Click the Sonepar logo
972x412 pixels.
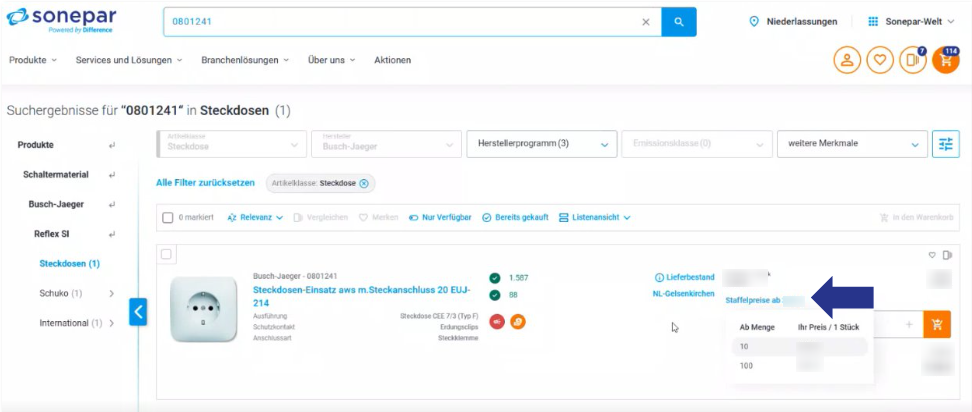[x=61, y=21]
